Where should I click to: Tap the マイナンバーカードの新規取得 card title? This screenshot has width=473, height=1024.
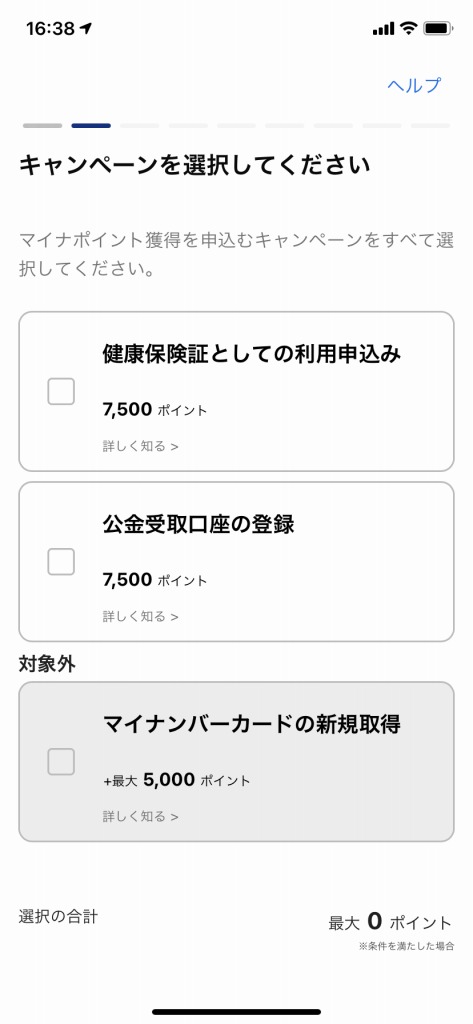click(252, 724)
